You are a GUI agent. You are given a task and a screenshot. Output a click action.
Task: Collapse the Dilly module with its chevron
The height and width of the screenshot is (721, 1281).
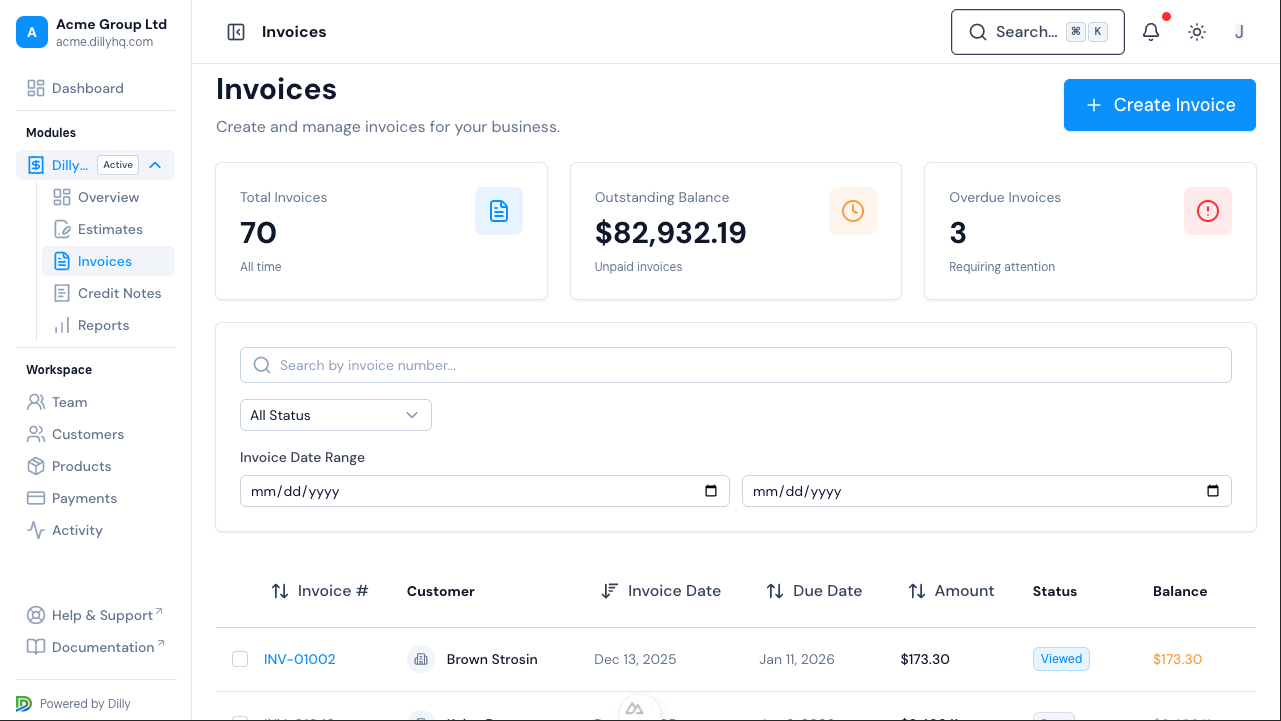click(x=155, y=164)
